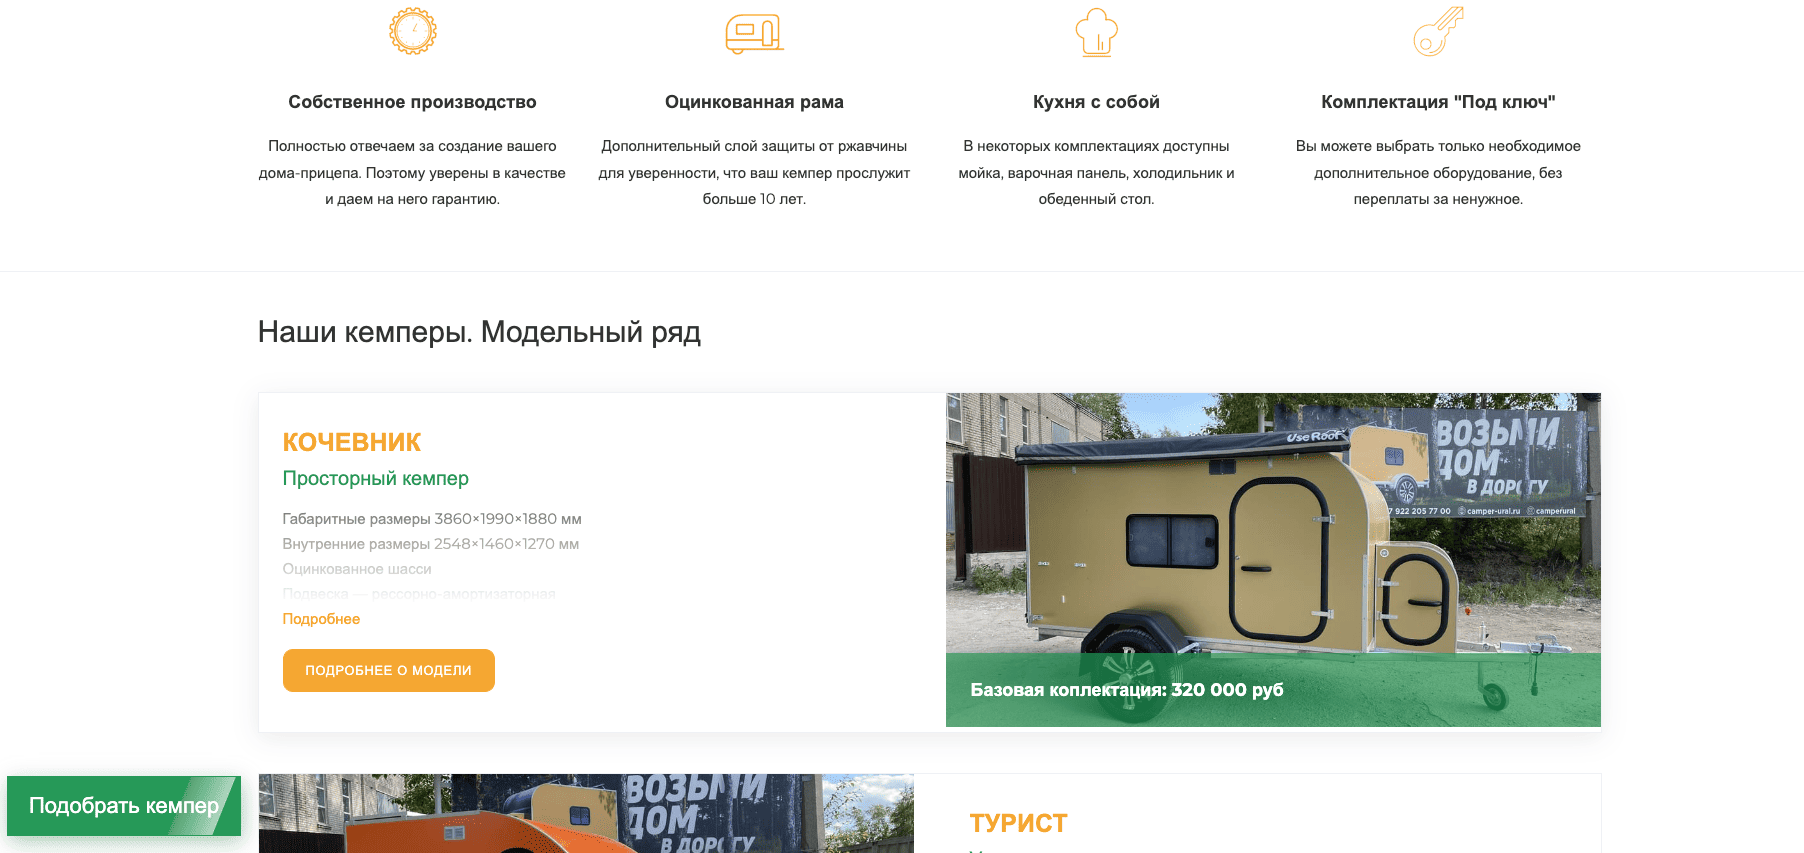
Task: Click the camper trailer icon above Оцинкованная рама
Action: pyautogui.click(x=754, y=33)
